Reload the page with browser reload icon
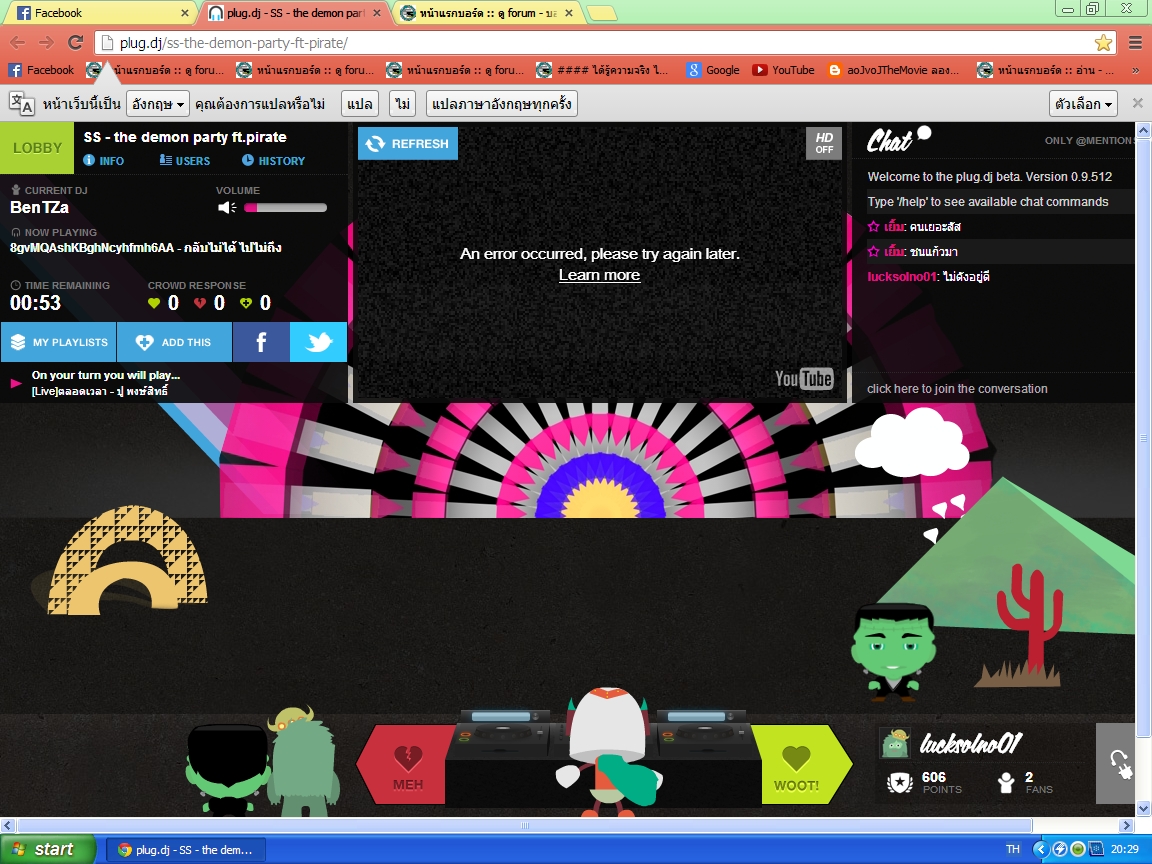The height and width of the screenshot is (864, 1152). [x=75, y=43]
